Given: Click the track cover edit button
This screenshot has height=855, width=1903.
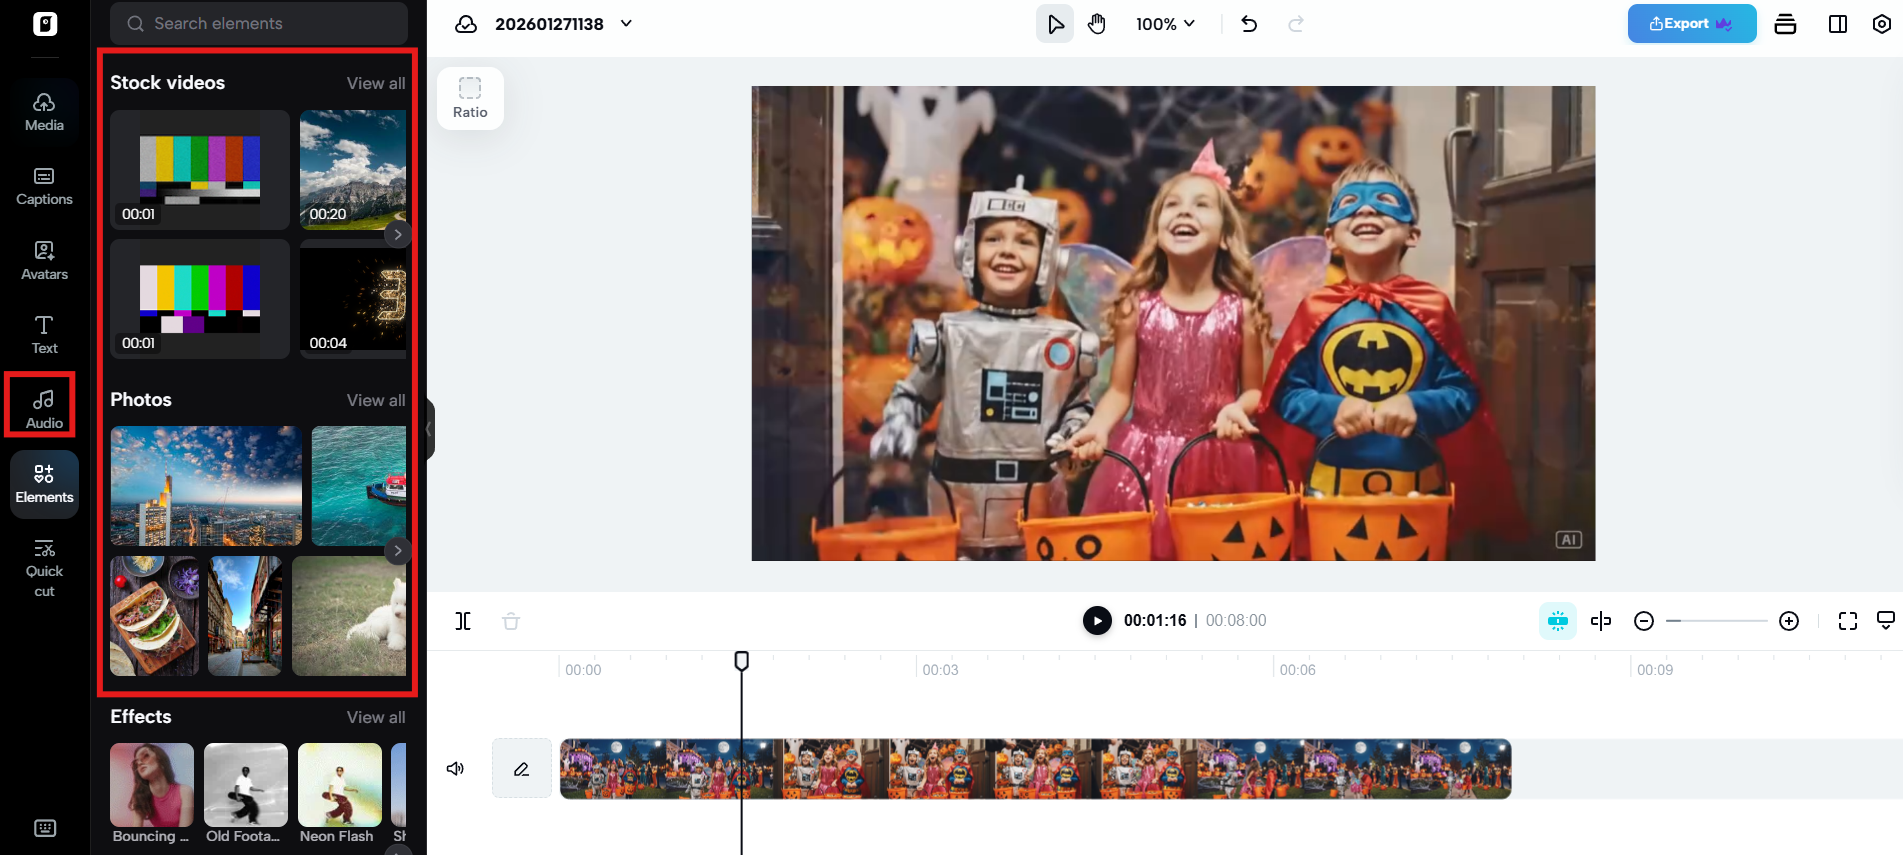Looking at the screenshot, I should (x=522, y=768).
